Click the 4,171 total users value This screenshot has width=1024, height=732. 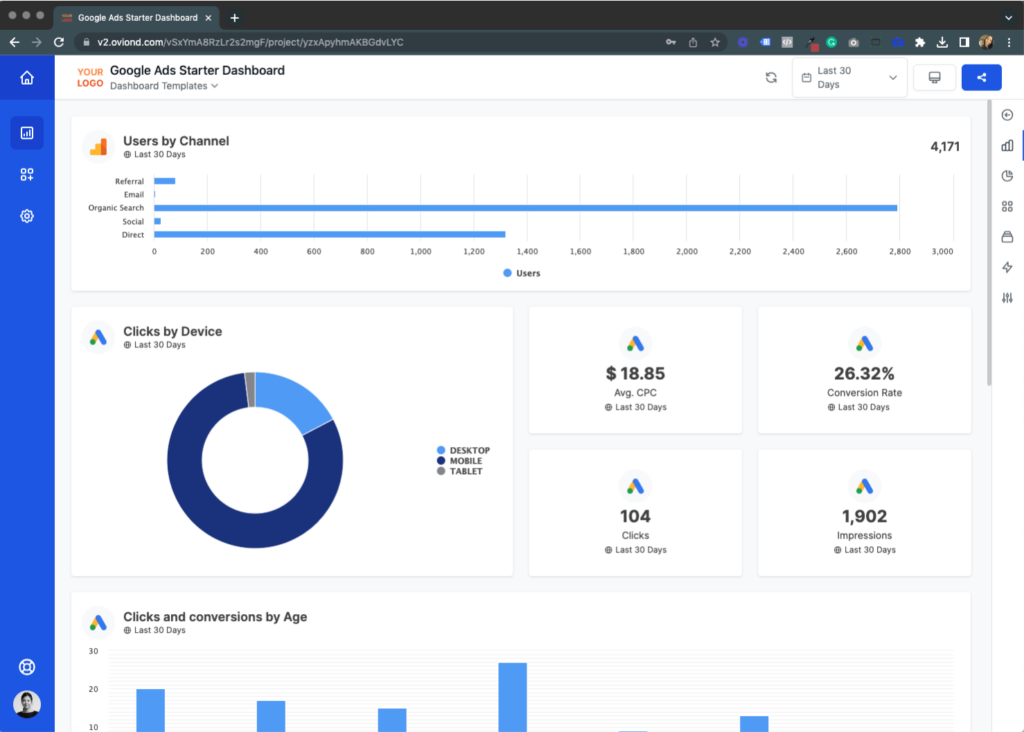pyautogui.click(x=945, y=147)
